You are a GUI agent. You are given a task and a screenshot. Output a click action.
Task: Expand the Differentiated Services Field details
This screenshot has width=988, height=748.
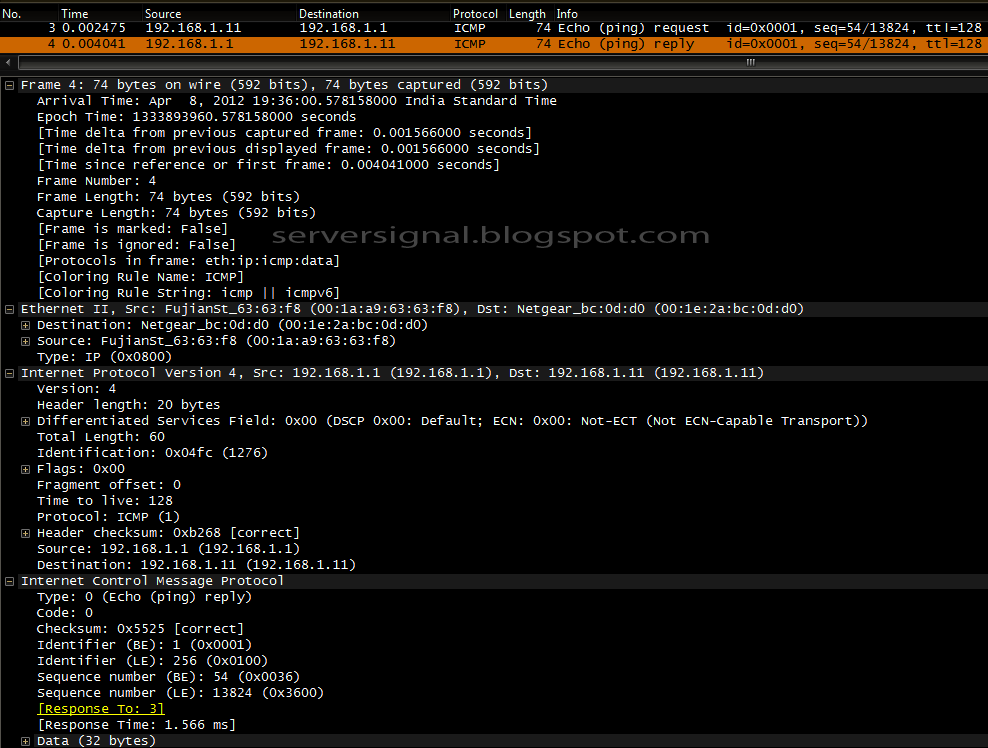[25, 420]
